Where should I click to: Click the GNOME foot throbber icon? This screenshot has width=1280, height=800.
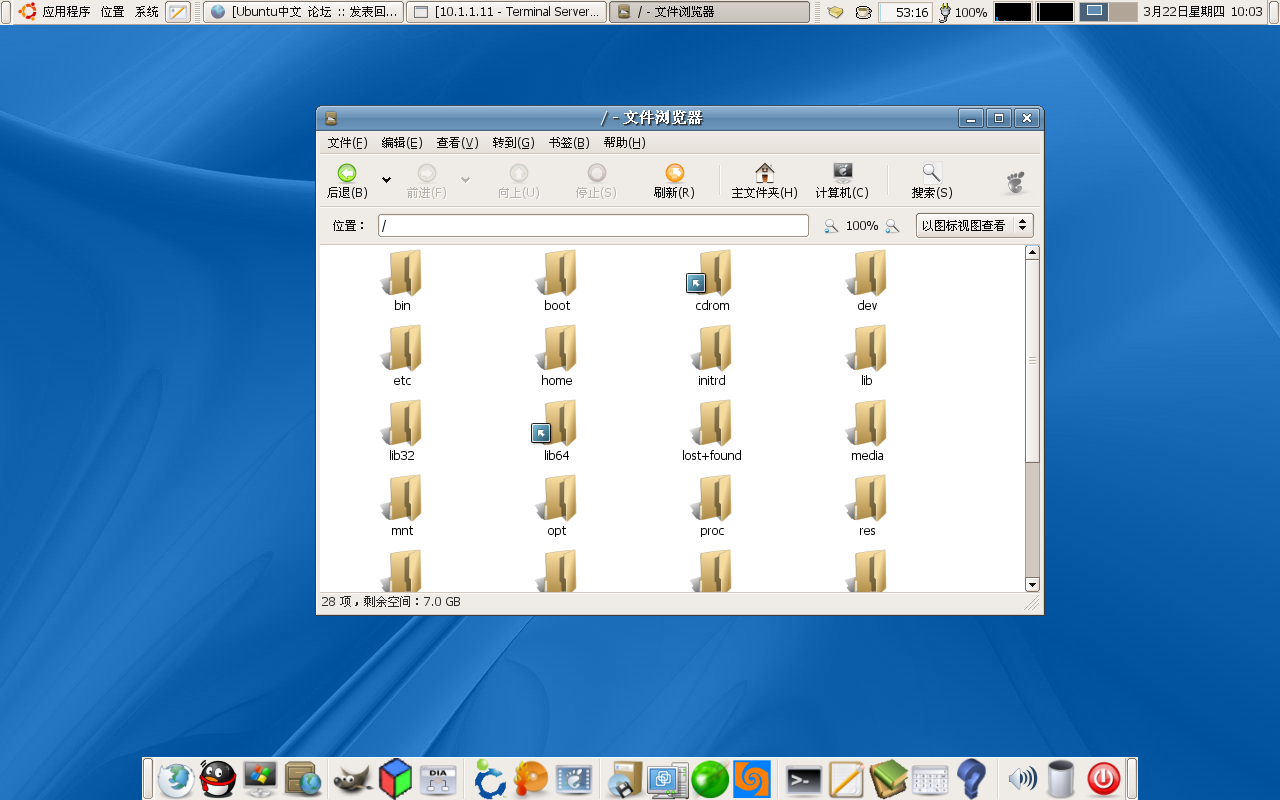(1014, 181)
